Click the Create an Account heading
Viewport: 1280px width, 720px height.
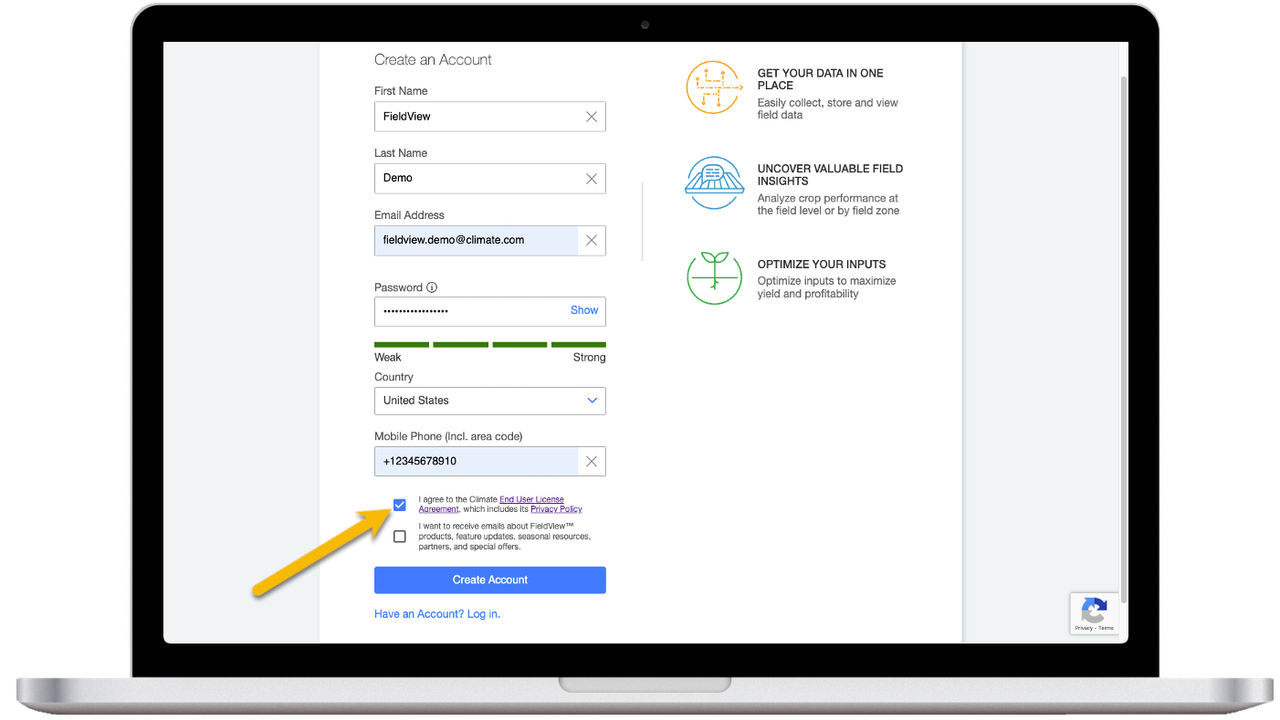pos(433,60)
